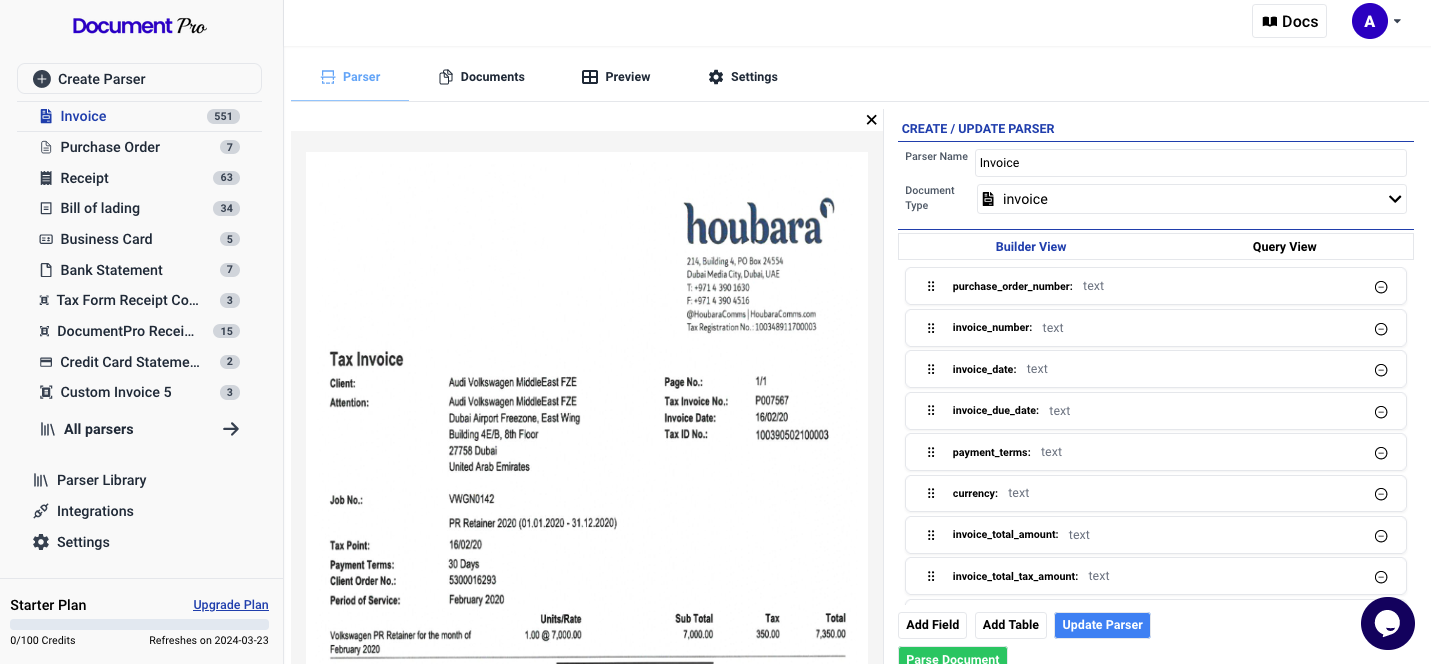Click the Update Parser button
The height and width of the screenshot is (664, 1431).
pyautogui.click(x=1102, y=625)
